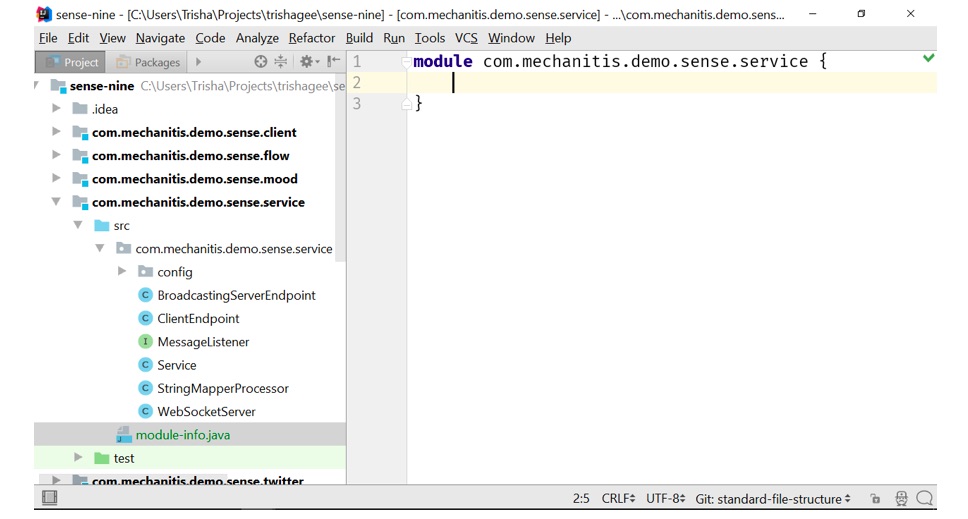Collapse the src folder
The width and height of the screenshot is (968, 519).
click(x=78, y=225)
